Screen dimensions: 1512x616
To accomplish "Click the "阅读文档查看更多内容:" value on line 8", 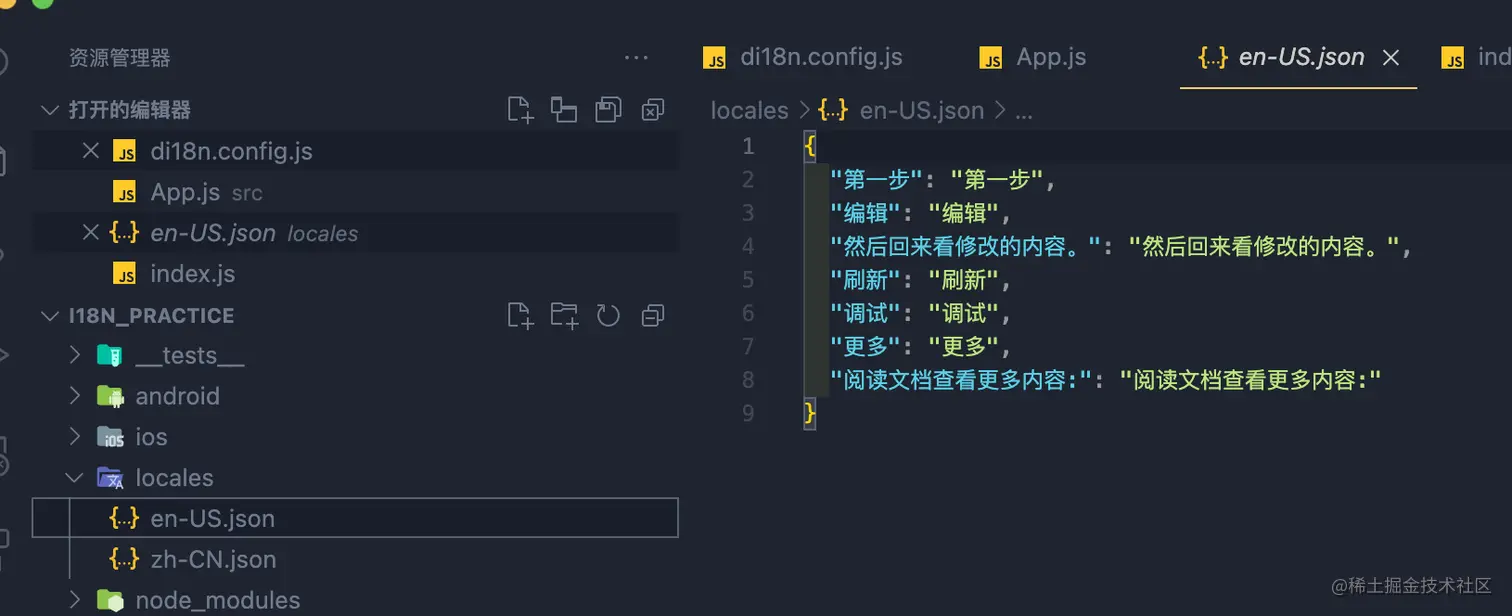I will click(x=1251, y=380).
